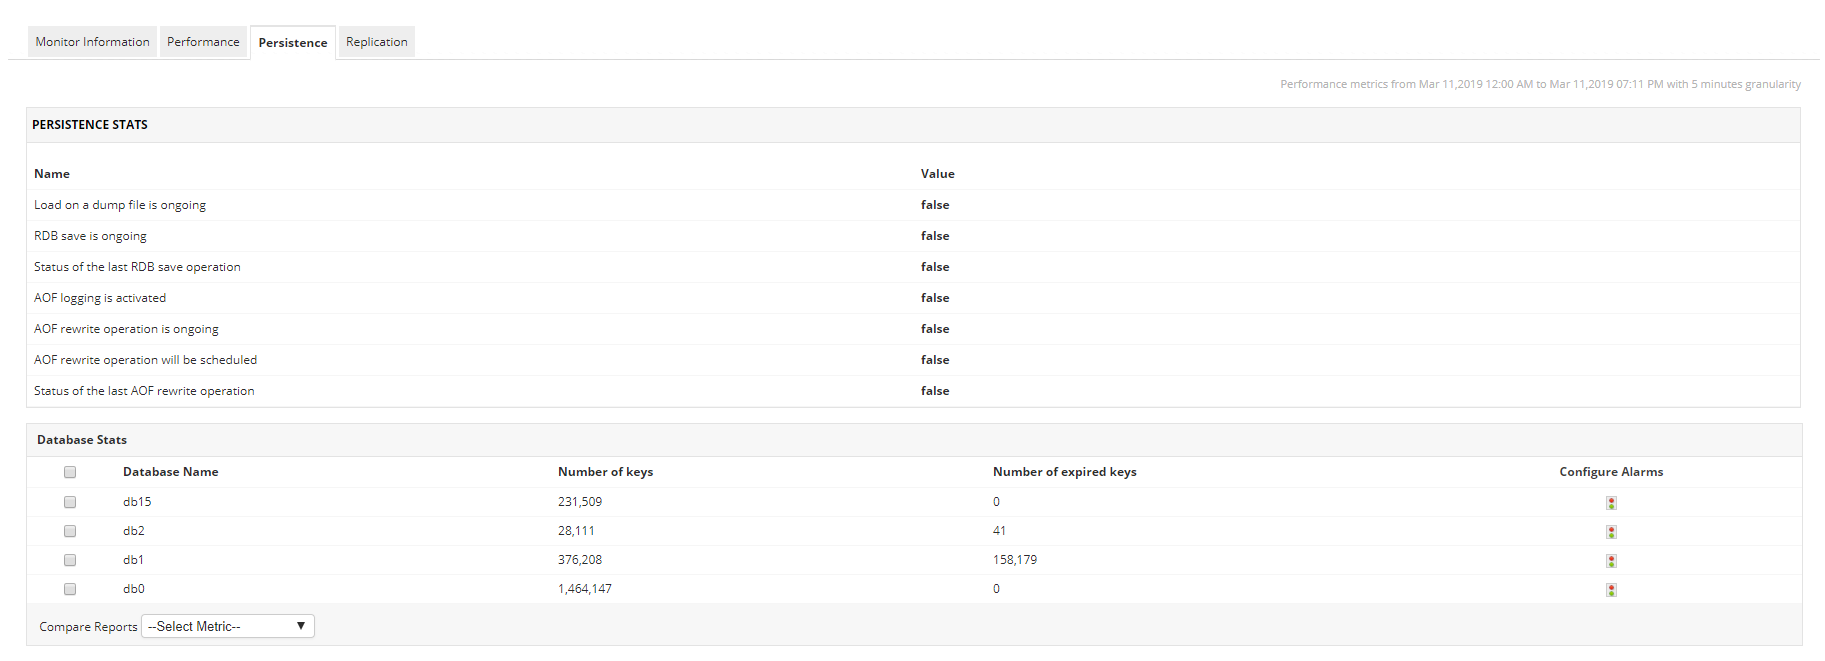Check the db15 row checkbox

(x=70, y=502)
